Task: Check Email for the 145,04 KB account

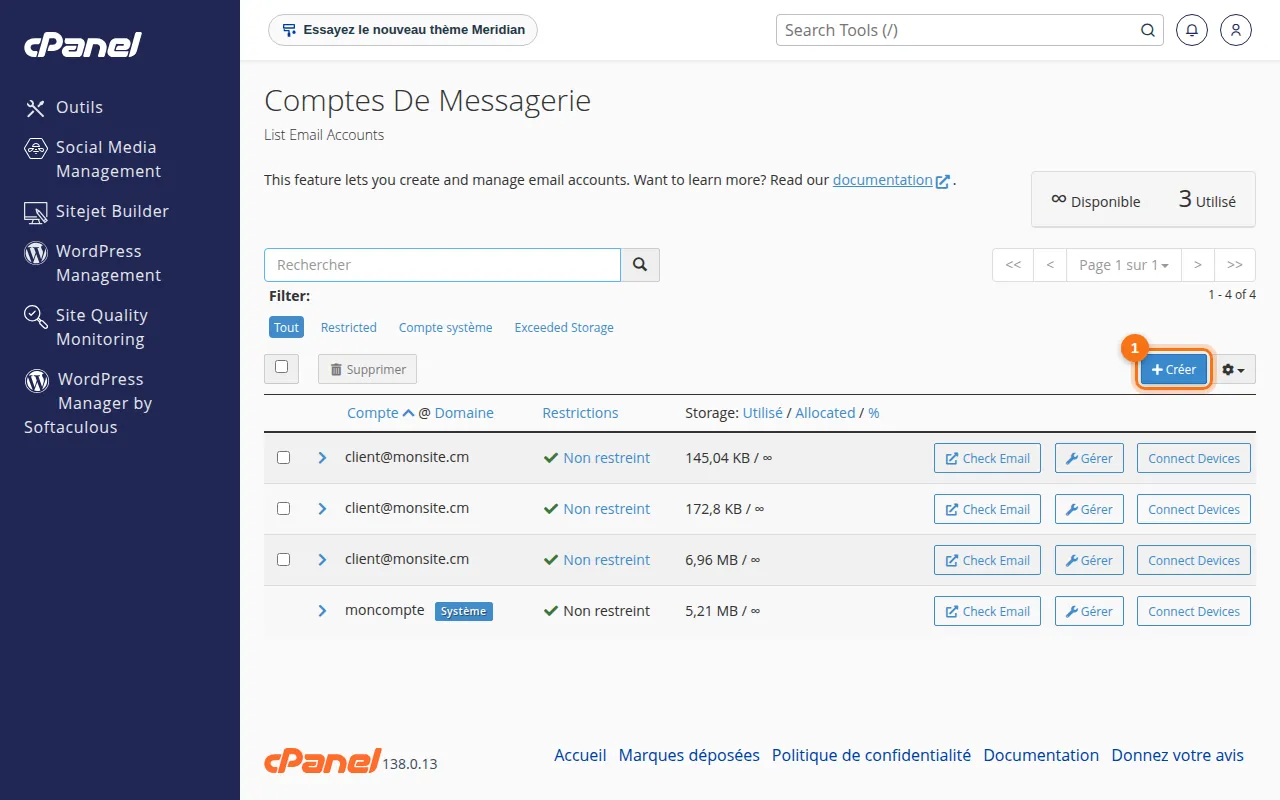Action: click(x=988, y=458)
